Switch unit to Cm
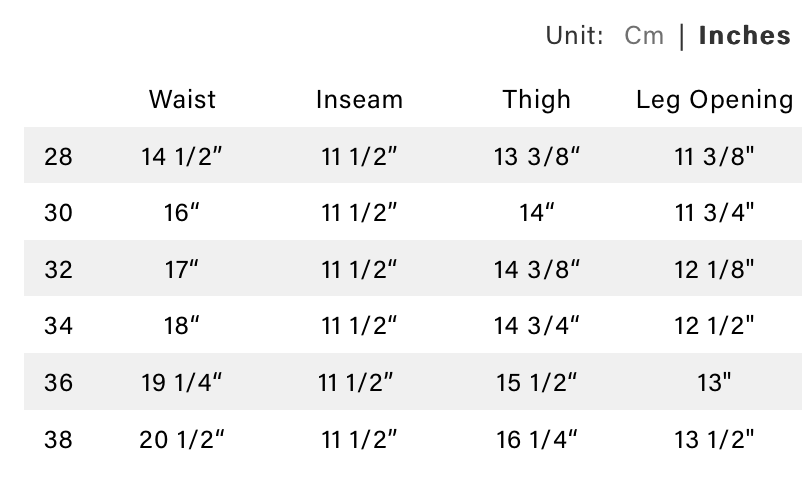The width and height of the screenshot is (802, 480). 643,36
